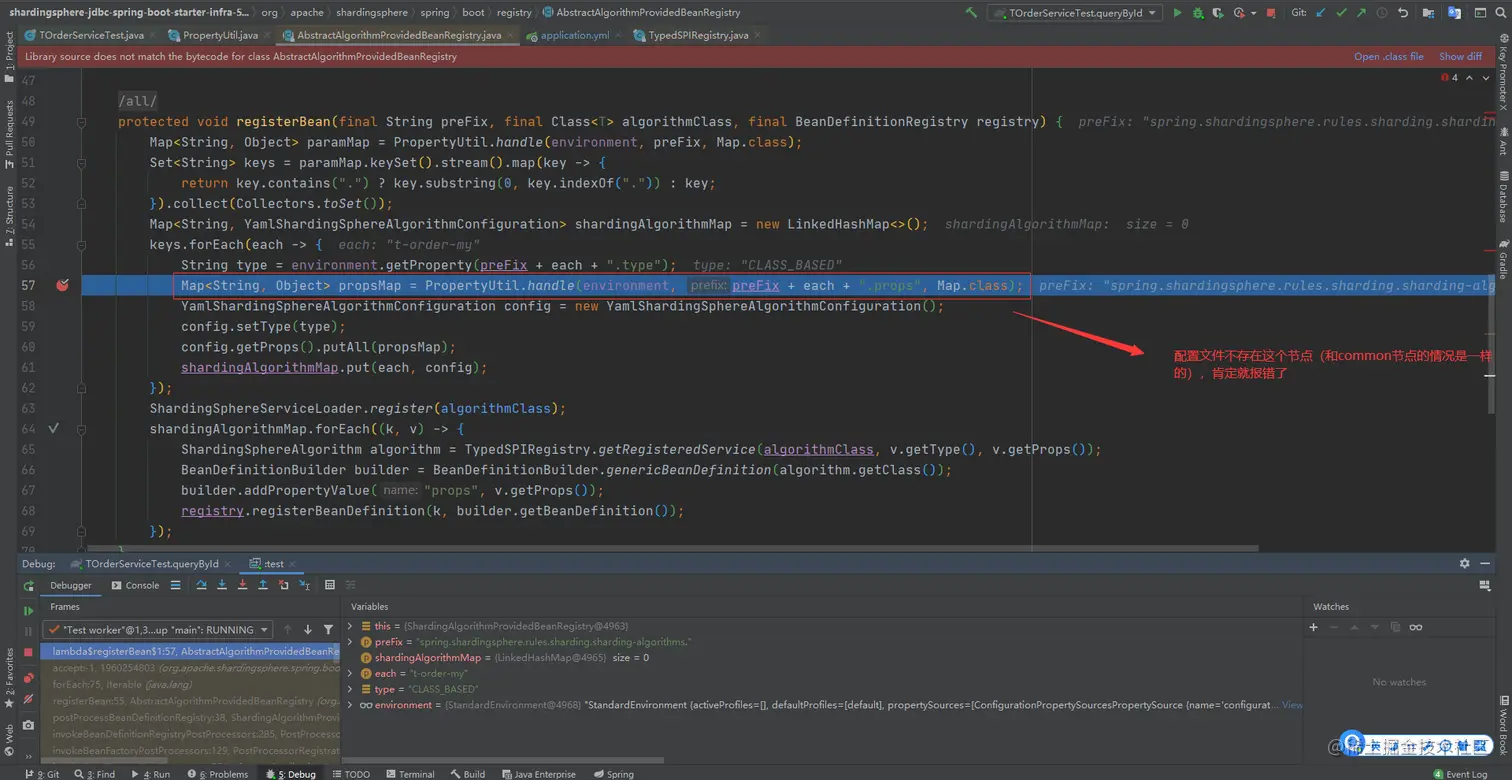The height and width of the screenshot is (780, 1512).
Task: Toggle showing watches in variables tab (glasses icon)
Action: (x=1416, y=627)
